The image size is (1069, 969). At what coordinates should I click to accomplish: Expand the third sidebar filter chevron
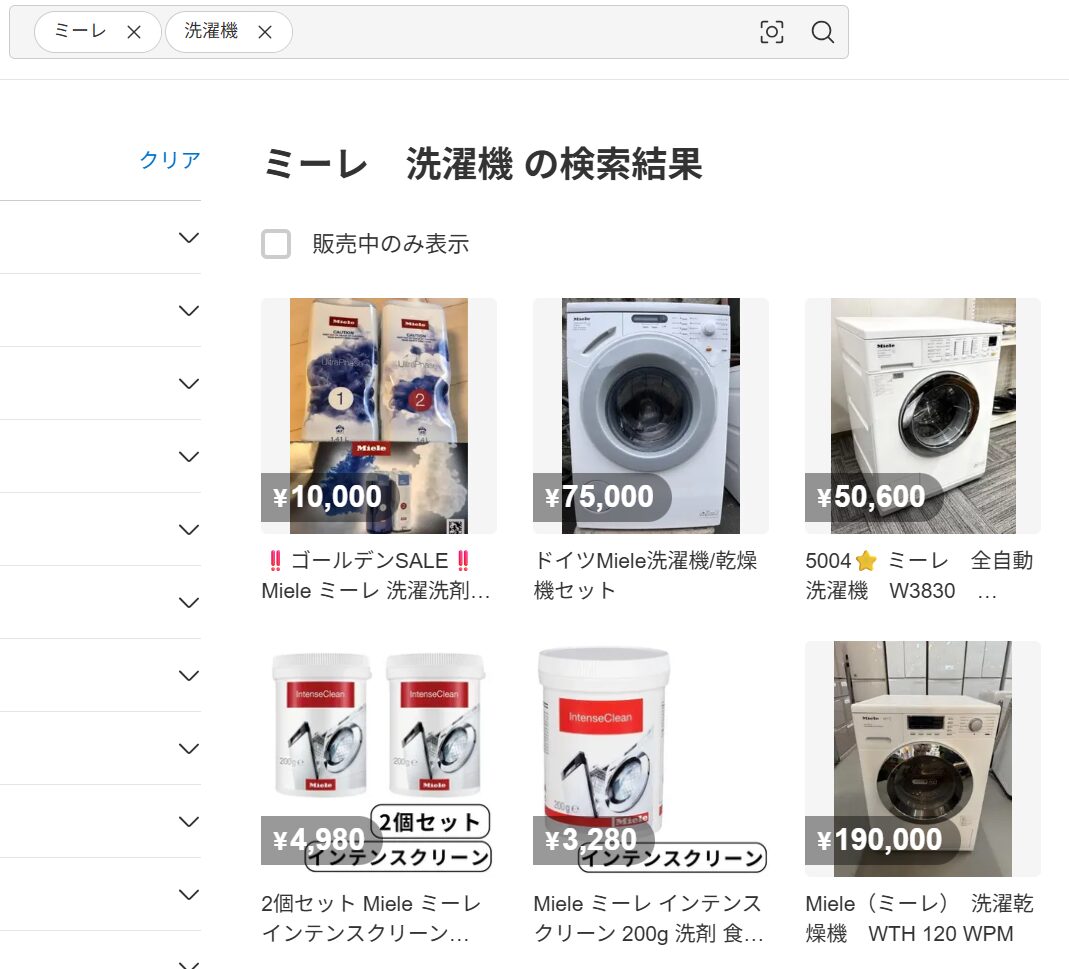tap(189, 383)
